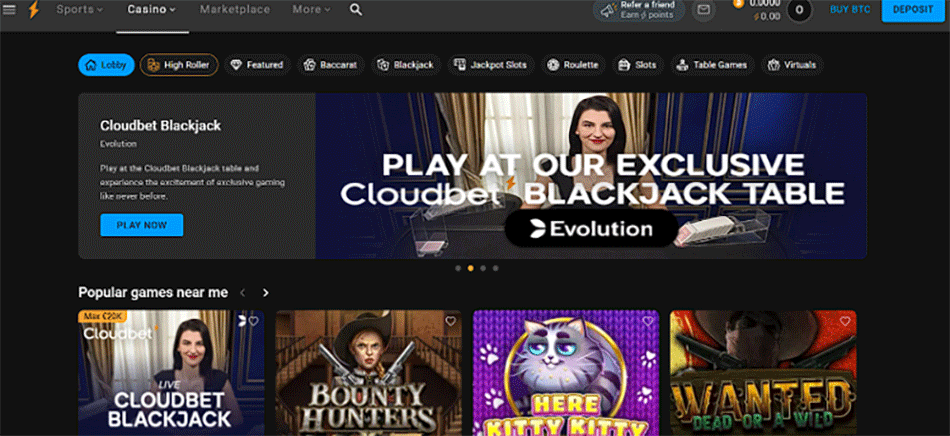
Task: Open the Live Cloudbet Blackjack thumbnail
Action: click(x=171, y=373)
